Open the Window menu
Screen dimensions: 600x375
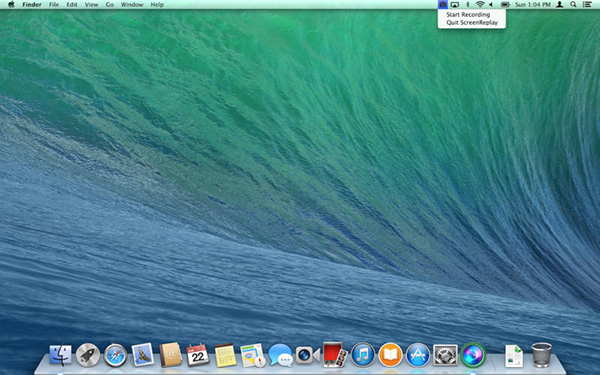point(132,5)
